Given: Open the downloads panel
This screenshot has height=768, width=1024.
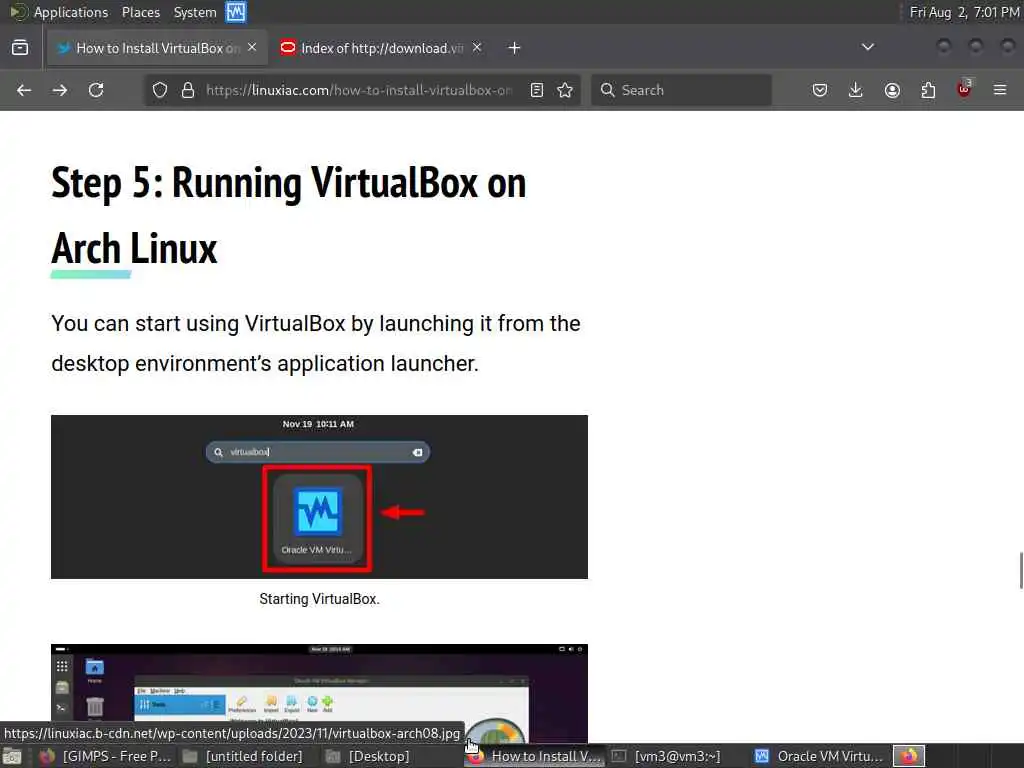Looking at the screenshot, I should click(856, 90).
